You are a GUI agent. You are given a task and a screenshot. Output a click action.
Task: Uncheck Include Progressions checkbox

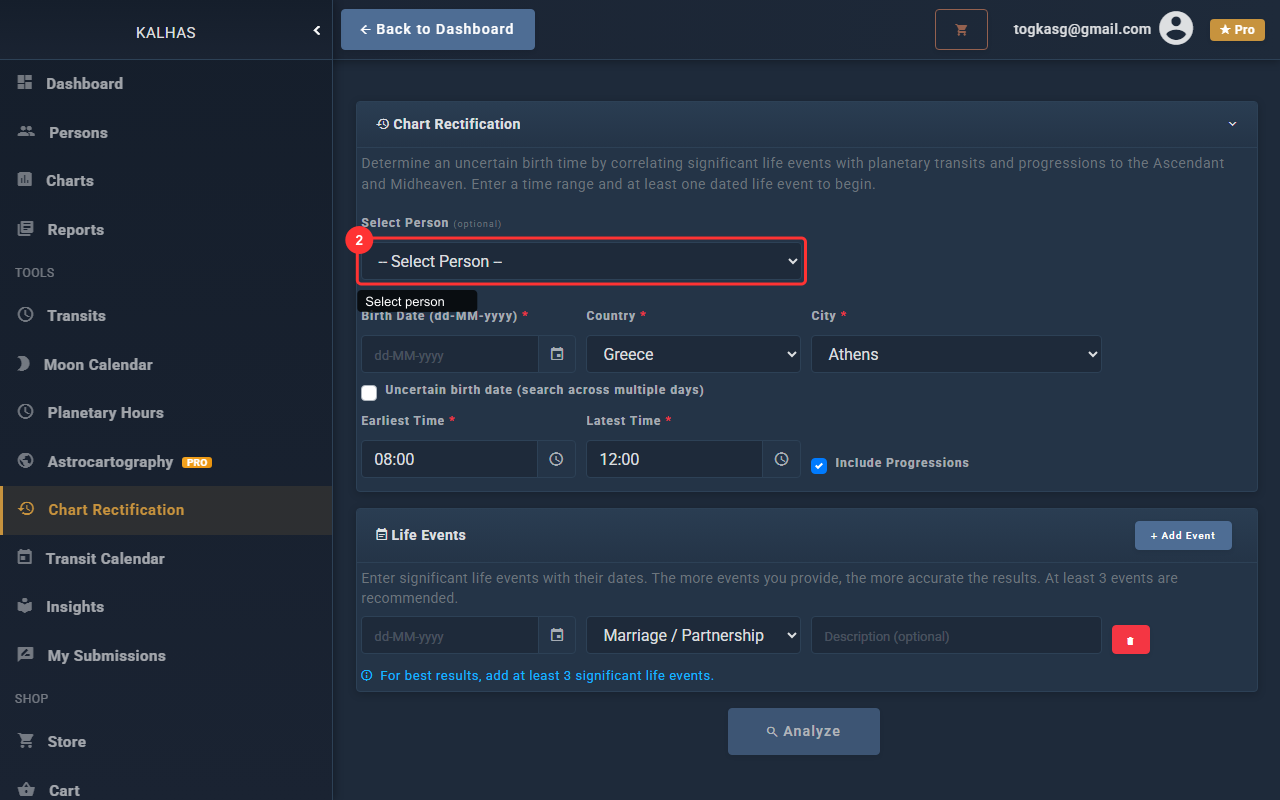point(819,465)
